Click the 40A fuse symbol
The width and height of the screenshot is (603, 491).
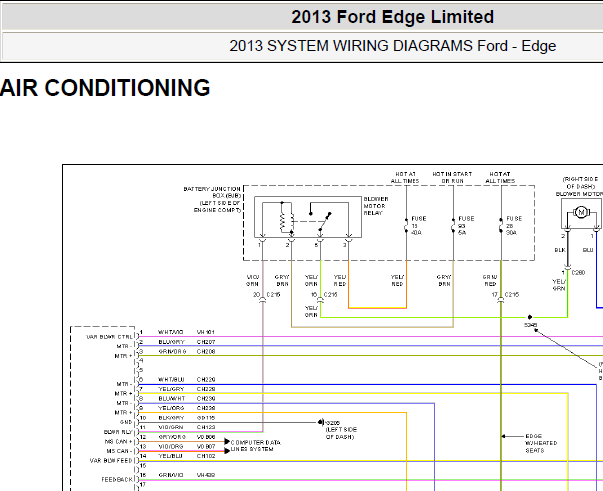[406, 226]
